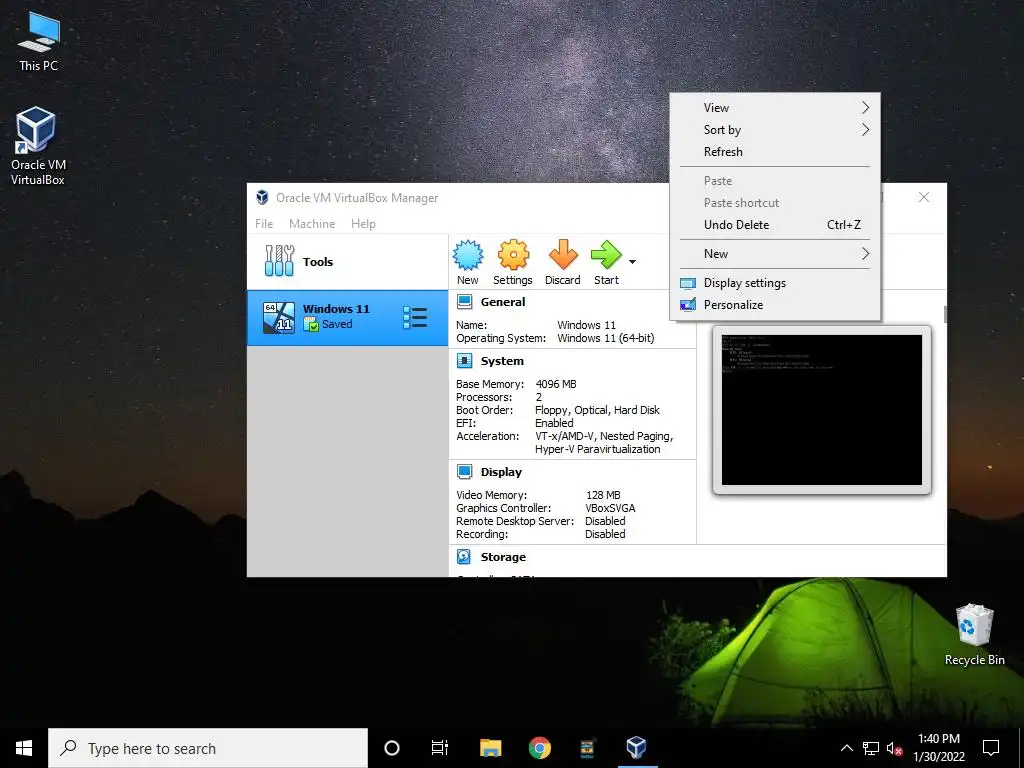Click the Personalize menu icon
Image resolution: width=1024 pixels, height=768 pixels.
688,305
